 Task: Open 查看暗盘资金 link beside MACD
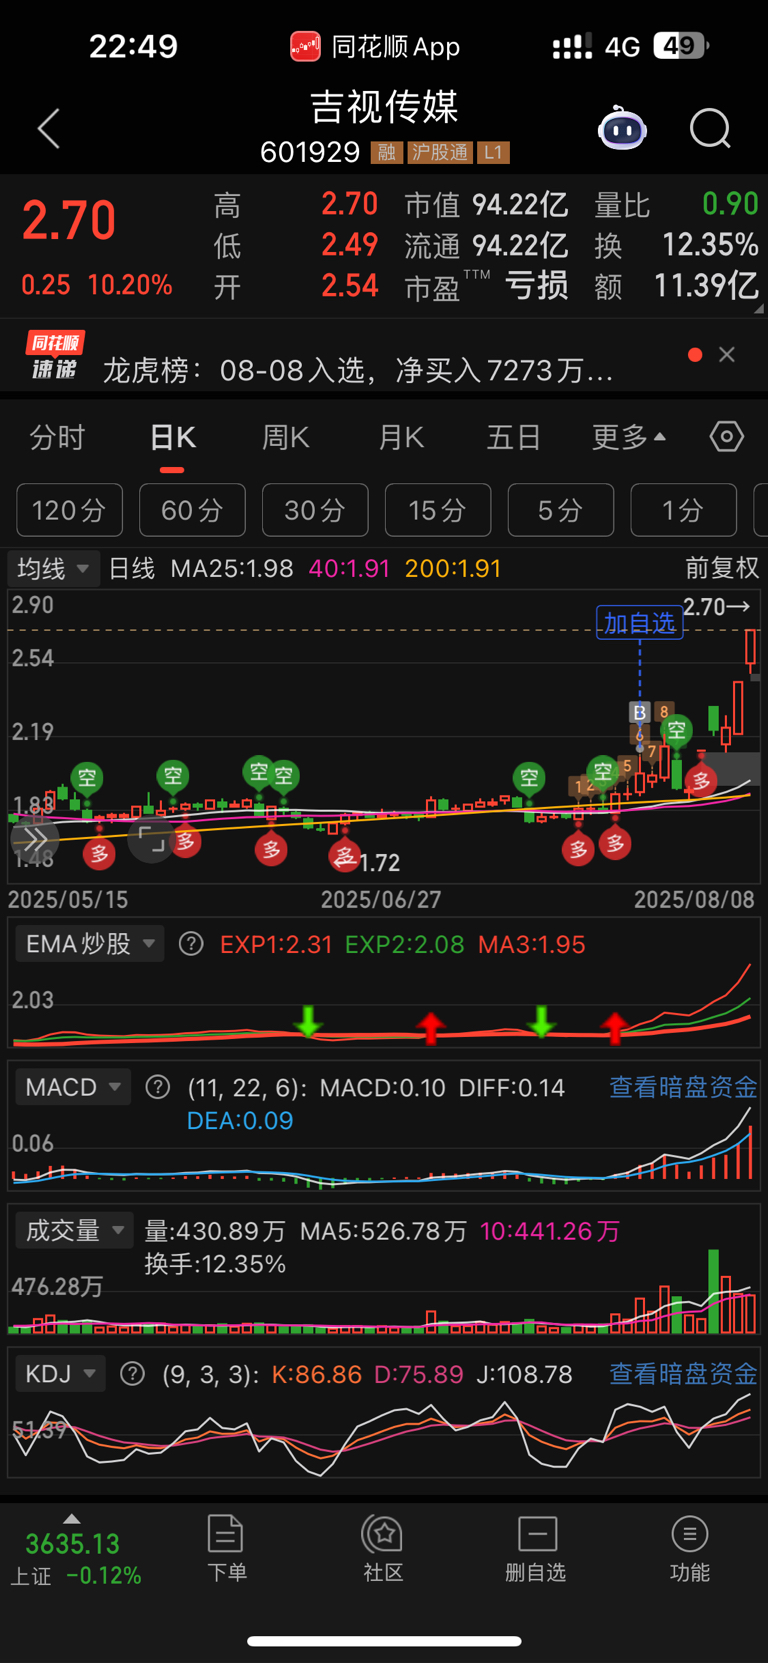coord(683,1087)
